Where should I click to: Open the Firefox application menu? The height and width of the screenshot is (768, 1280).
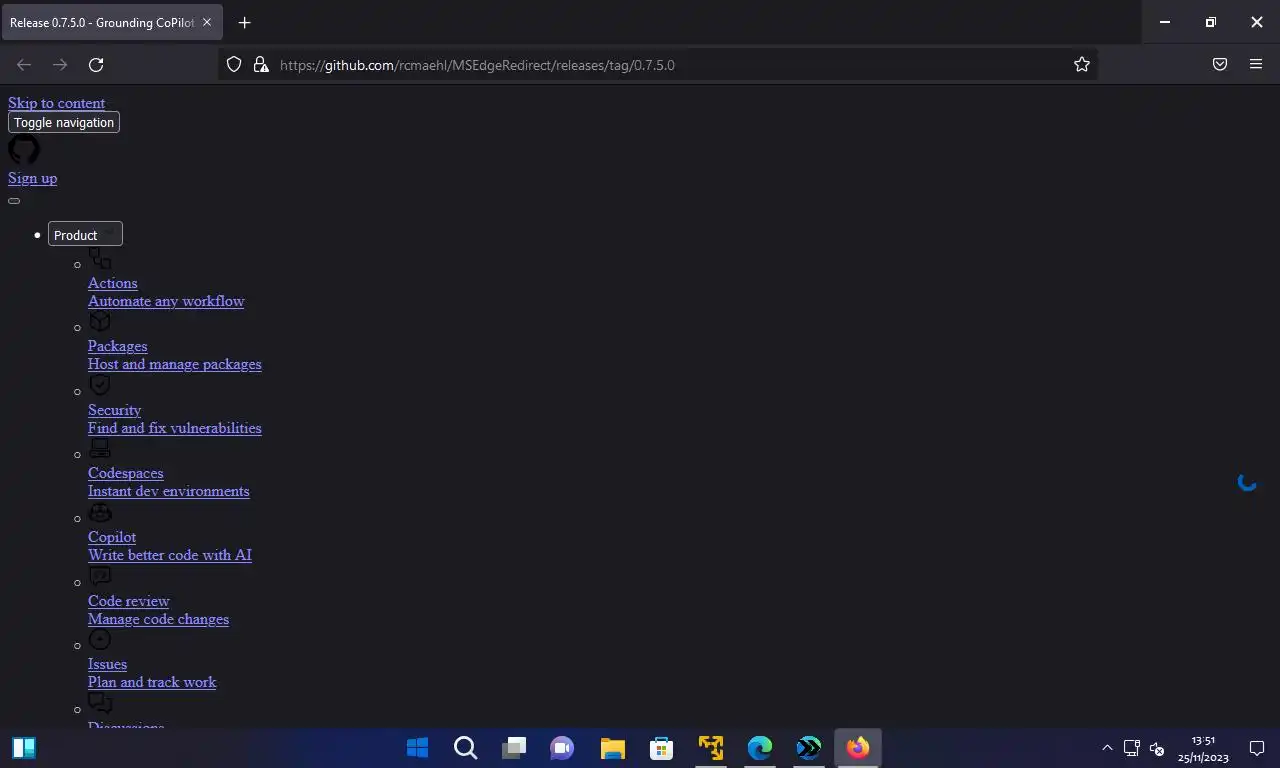tap(1256, 64)
